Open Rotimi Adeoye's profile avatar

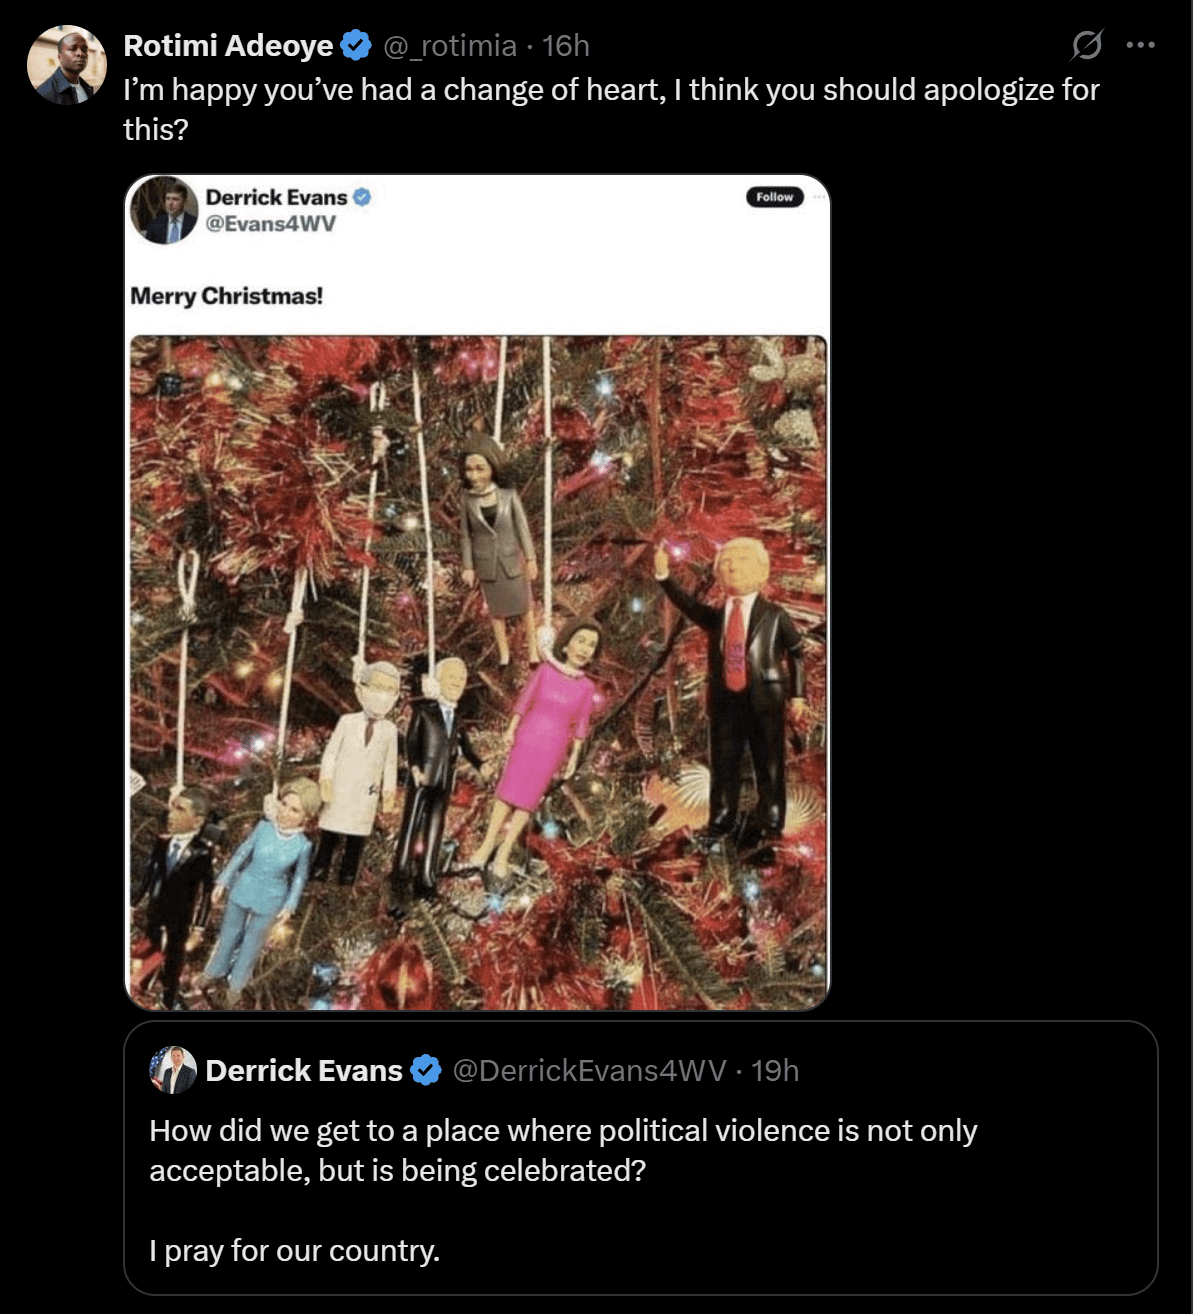(66, 65)
